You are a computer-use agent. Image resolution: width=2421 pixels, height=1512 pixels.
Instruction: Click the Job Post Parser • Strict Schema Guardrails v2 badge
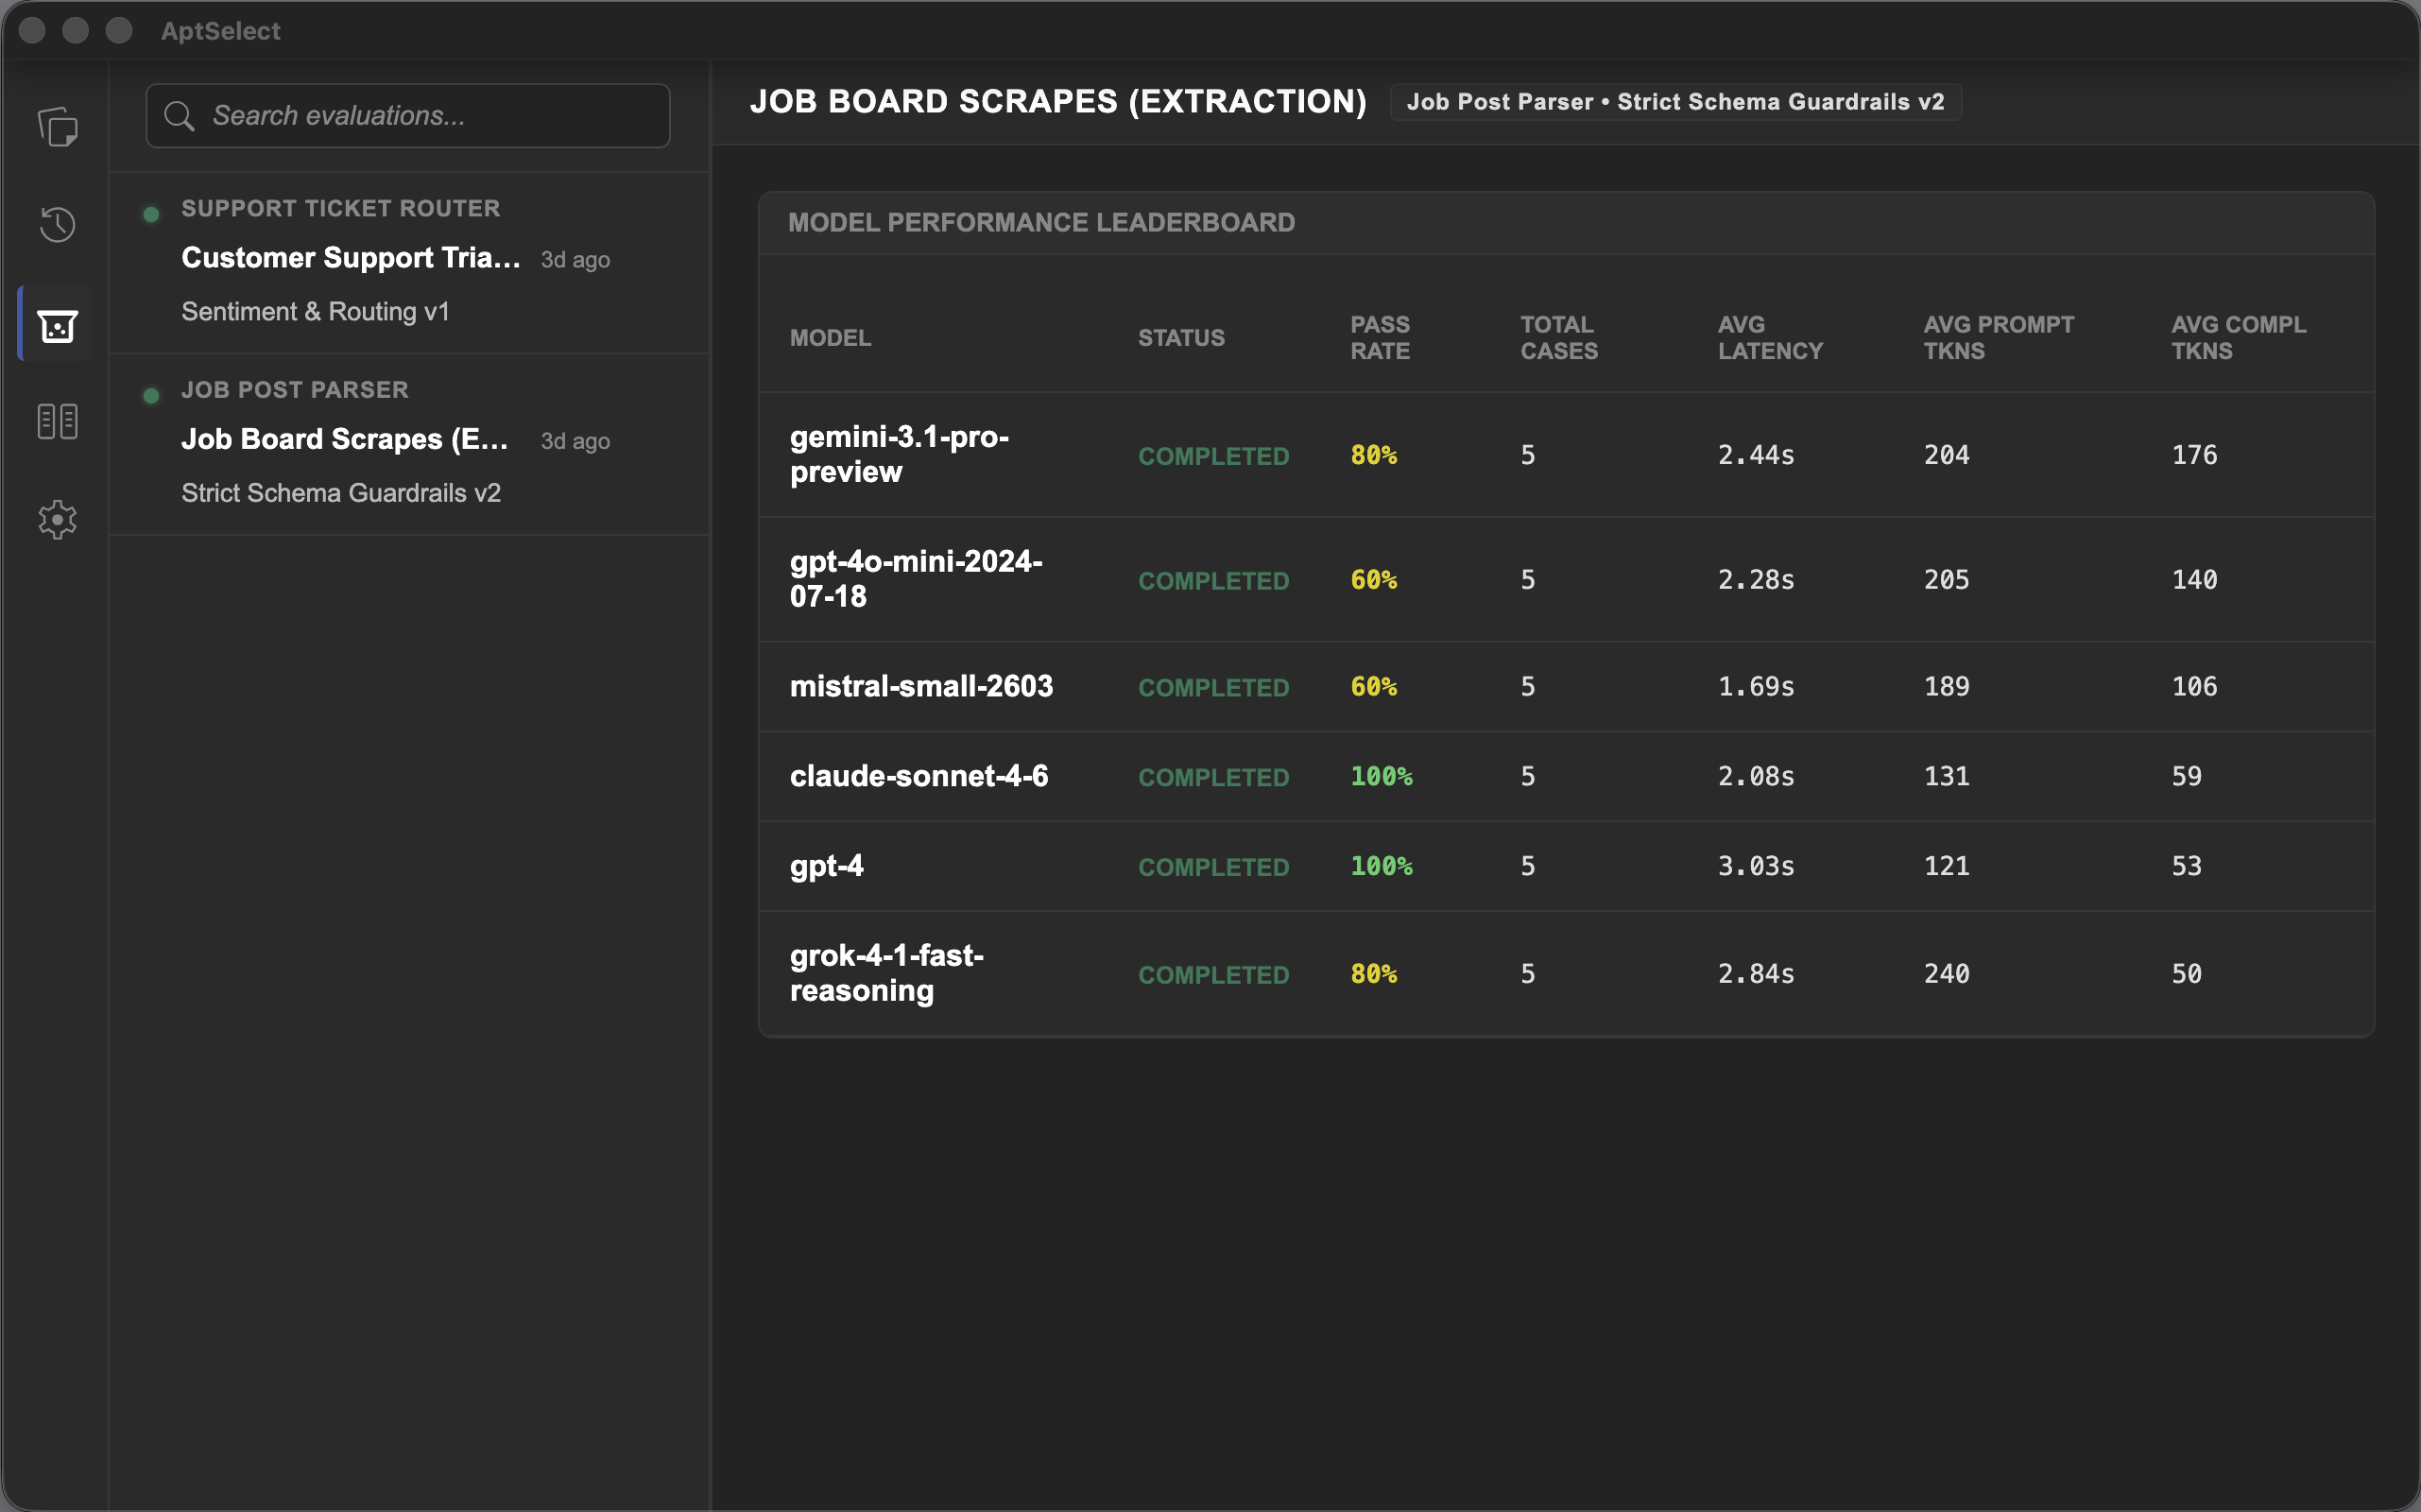pos(1675,102)
